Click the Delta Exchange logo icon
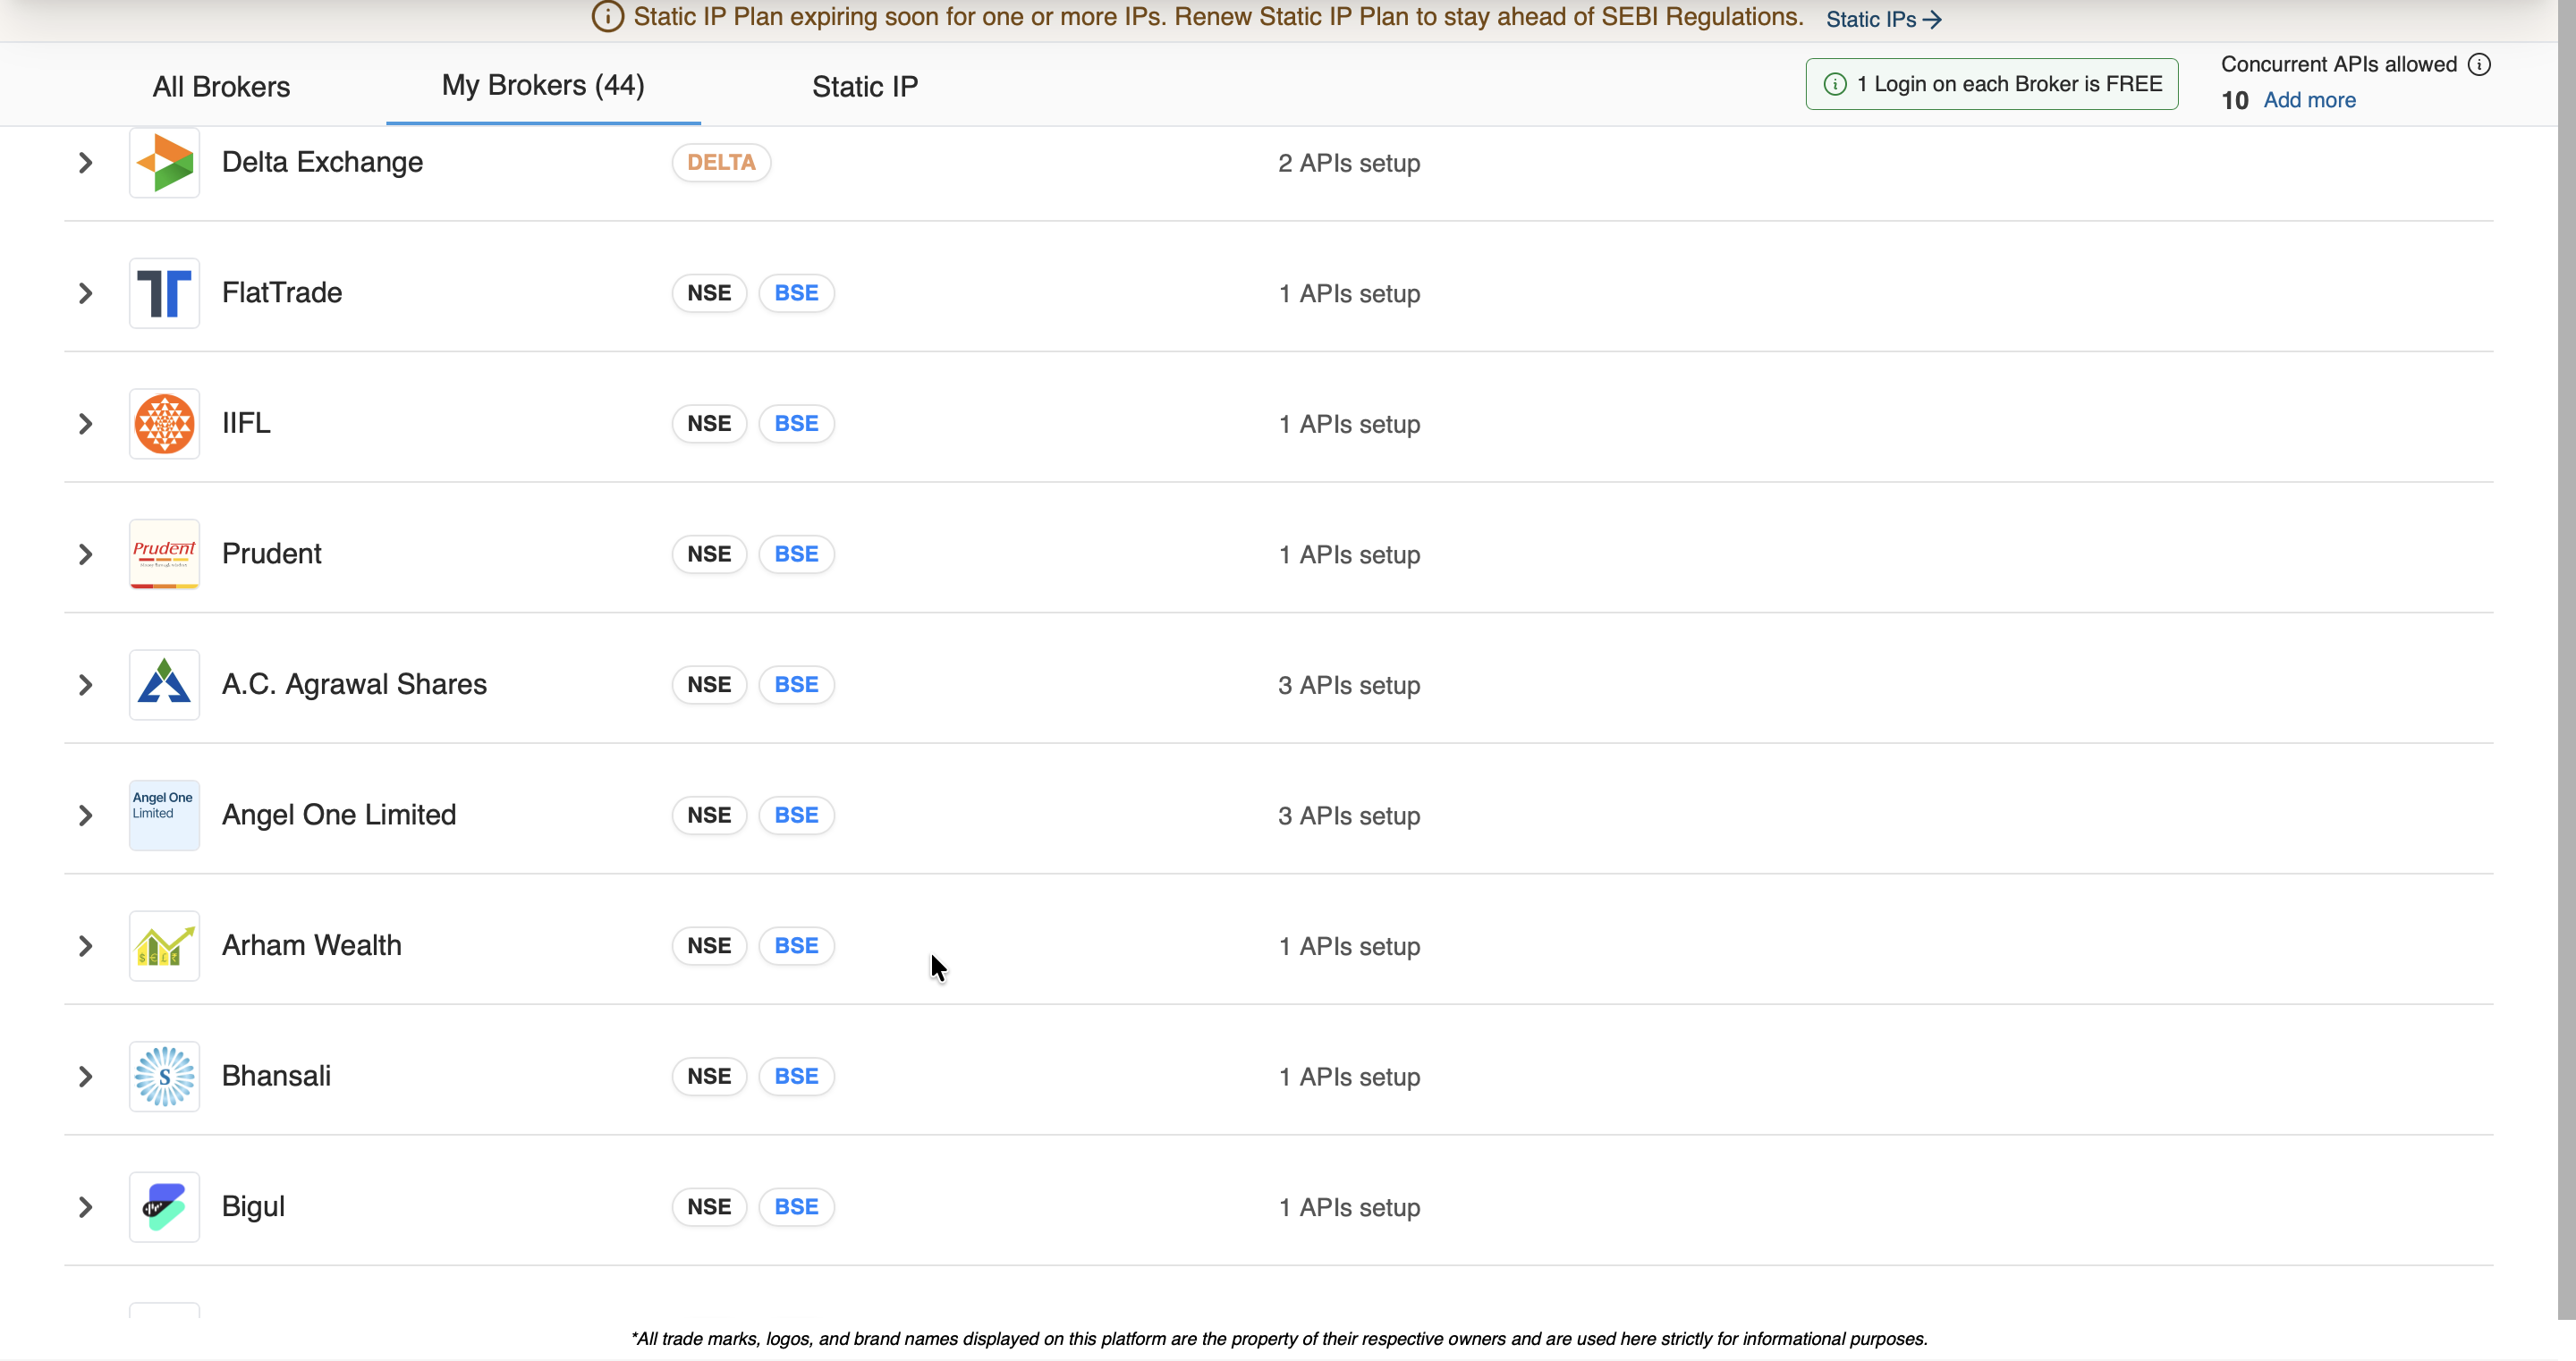Screen dimensions: 2576x1361 [164, 162]
